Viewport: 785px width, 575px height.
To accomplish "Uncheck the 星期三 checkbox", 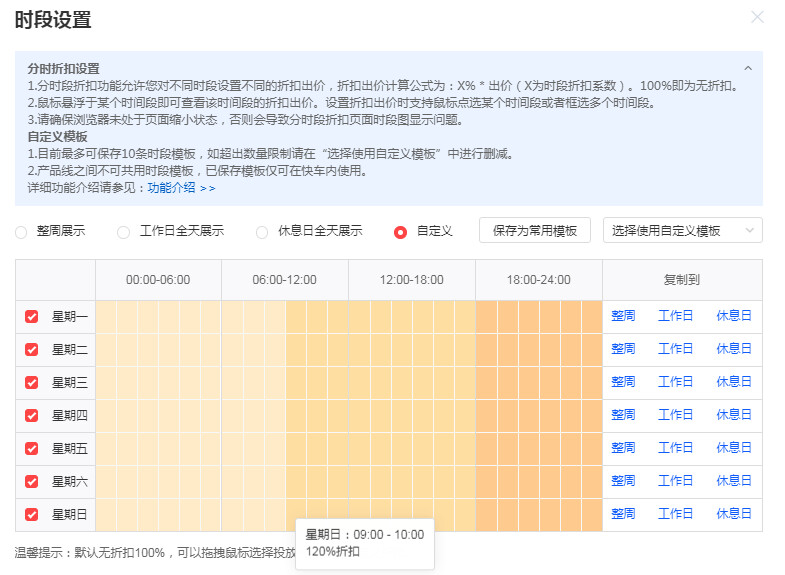I will 32,382.
